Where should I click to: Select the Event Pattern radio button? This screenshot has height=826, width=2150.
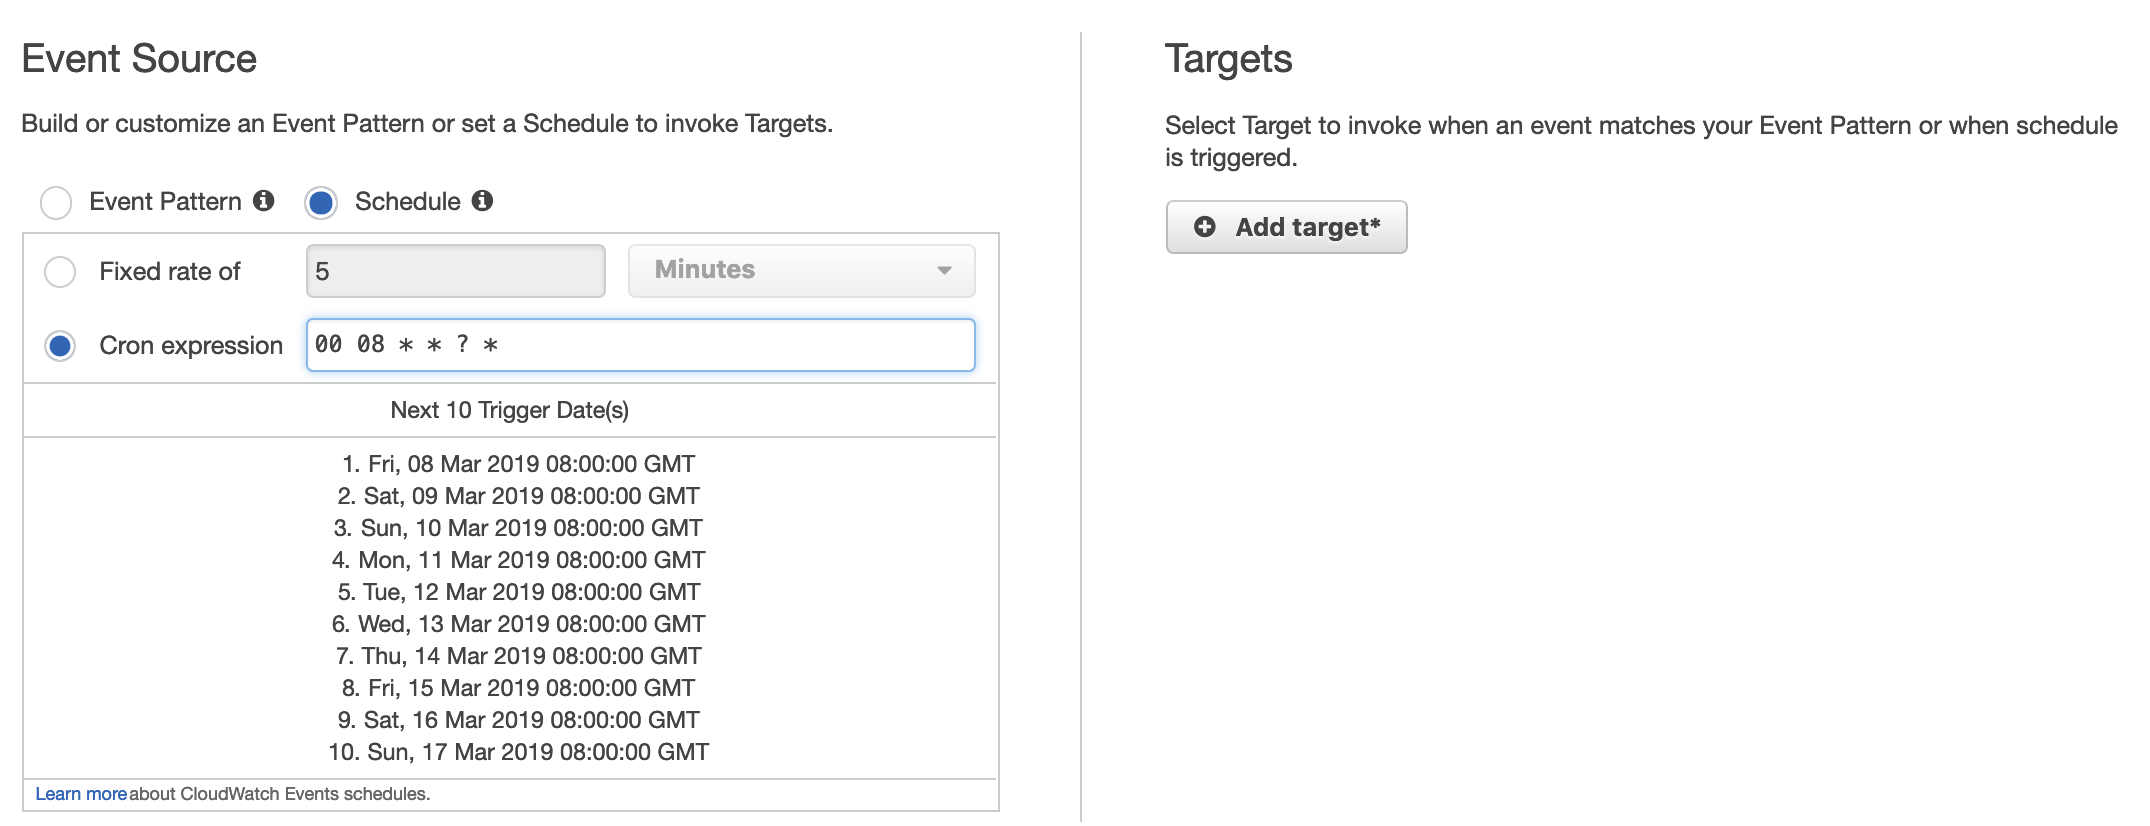point(56,202)
